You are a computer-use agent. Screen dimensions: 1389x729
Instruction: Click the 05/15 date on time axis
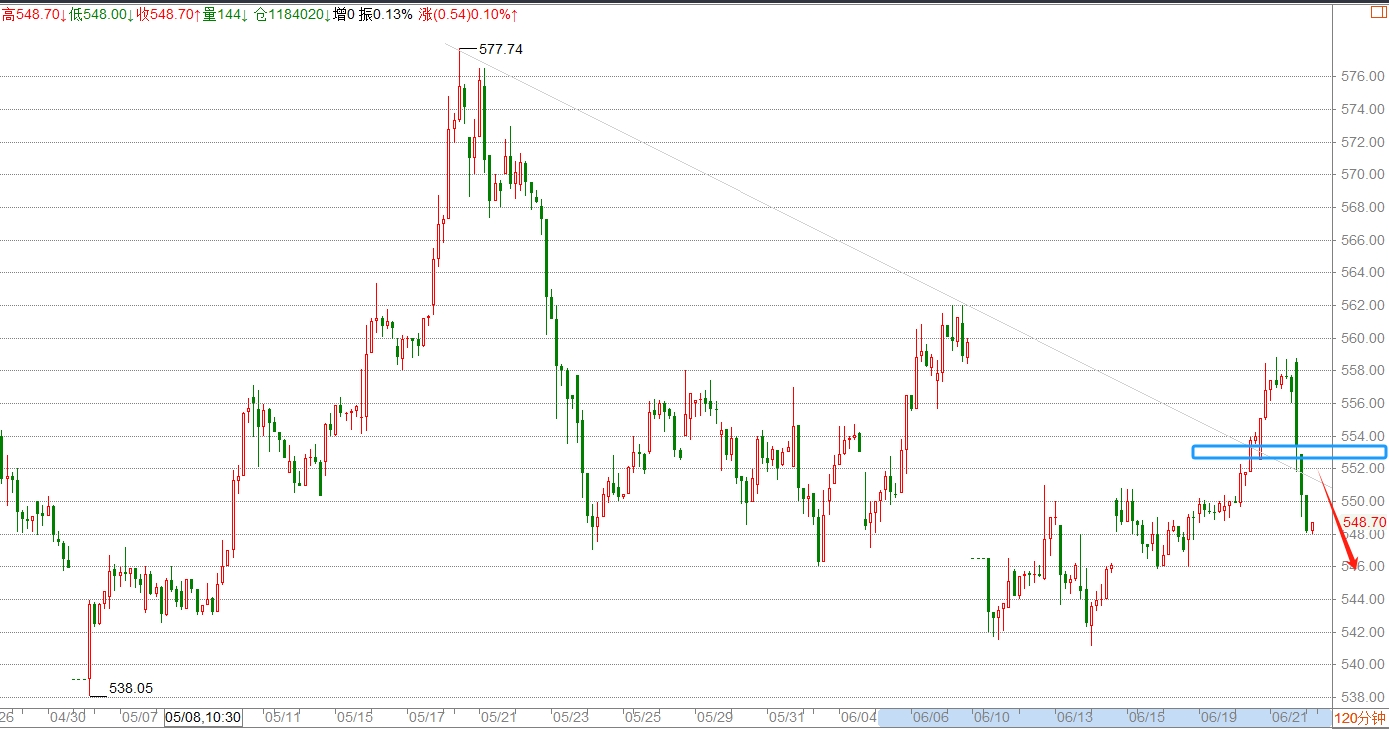coord(355,718)
